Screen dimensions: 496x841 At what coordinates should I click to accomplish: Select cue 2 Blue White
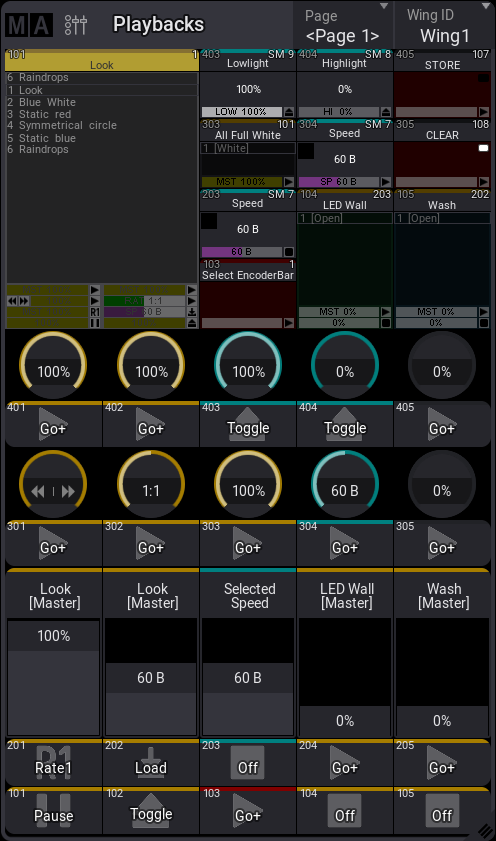coord(102,102)
